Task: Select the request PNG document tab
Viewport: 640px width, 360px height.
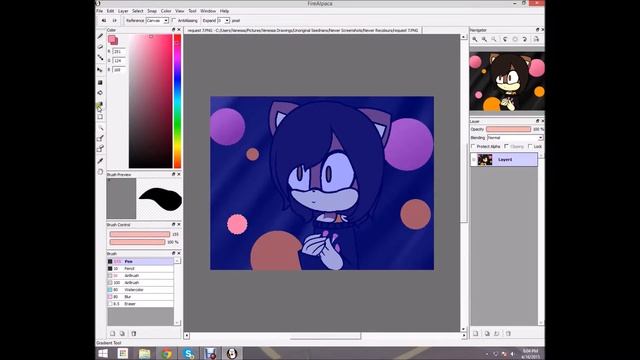Action: click(x=303, y=30)
